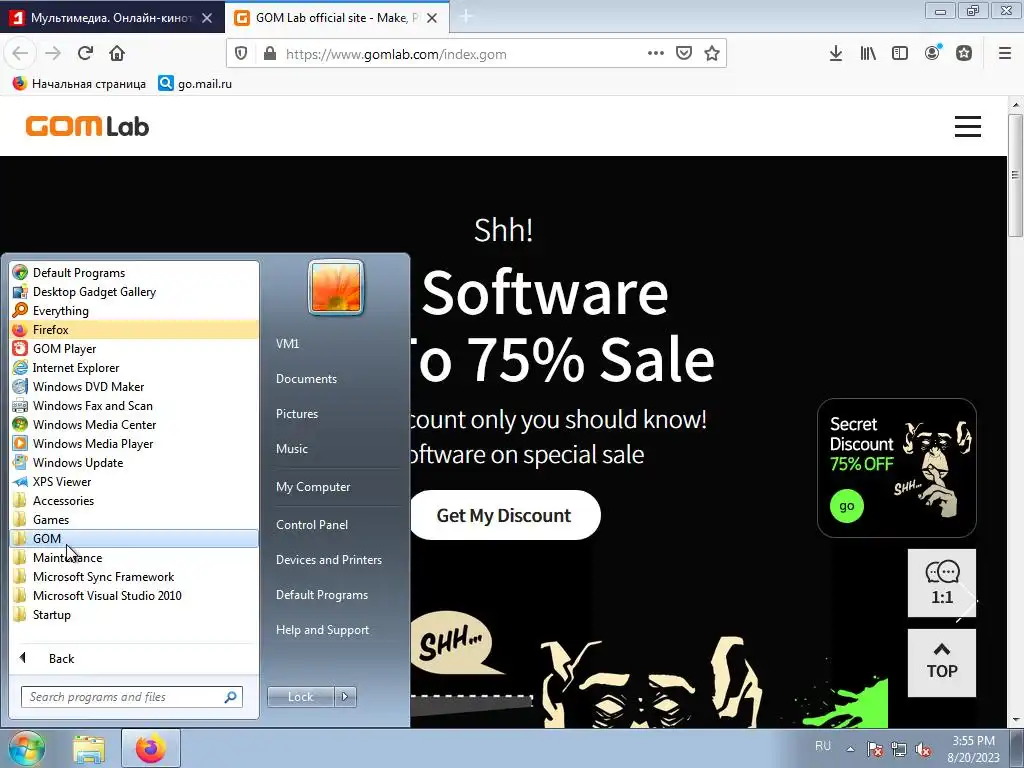Expand the Startup folder

pos(135,615)
